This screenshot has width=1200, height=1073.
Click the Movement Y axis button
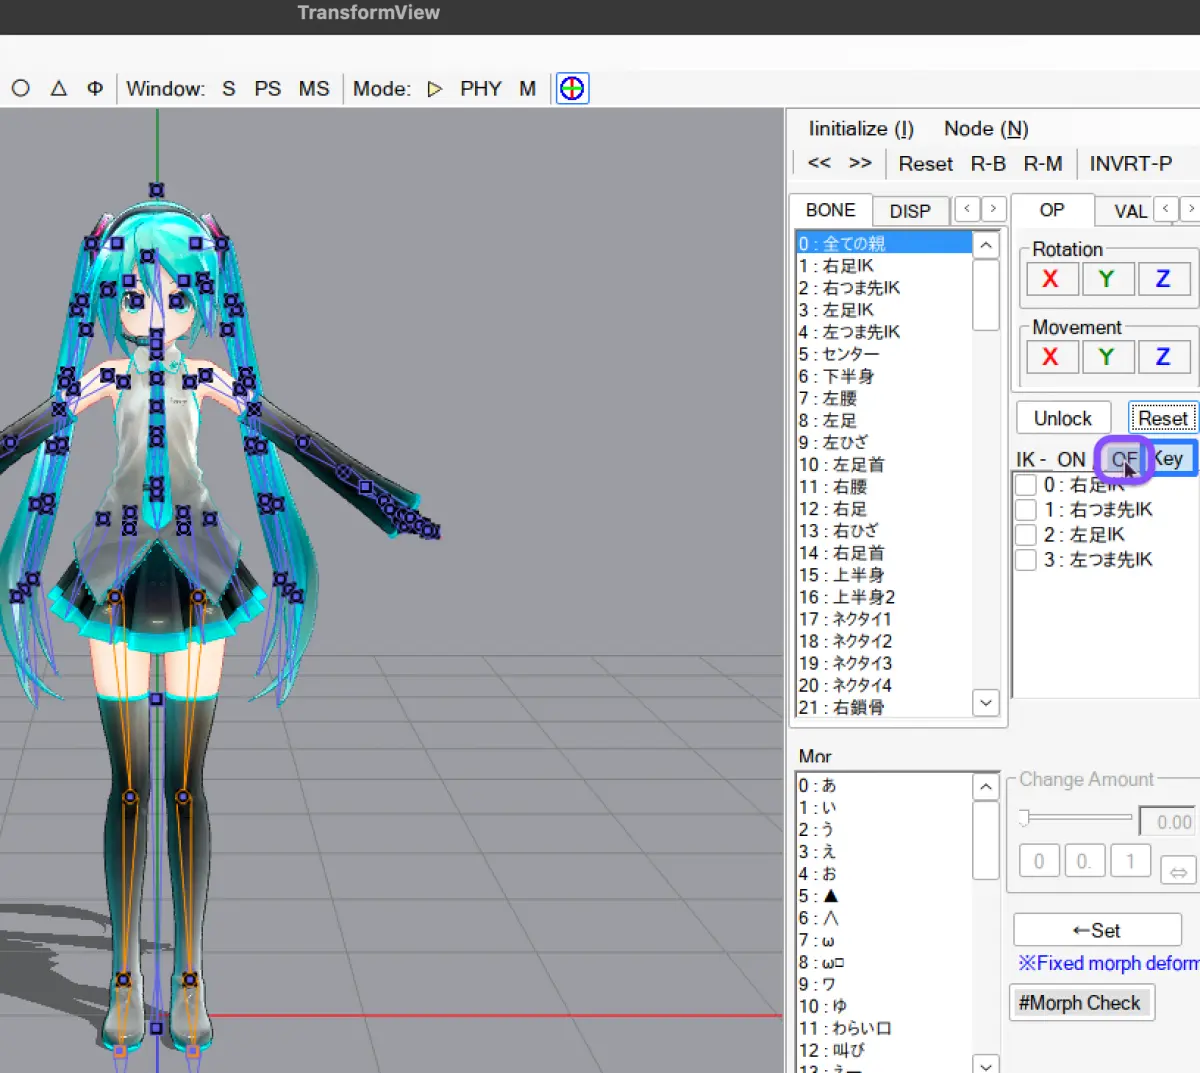pos(1106,357)
